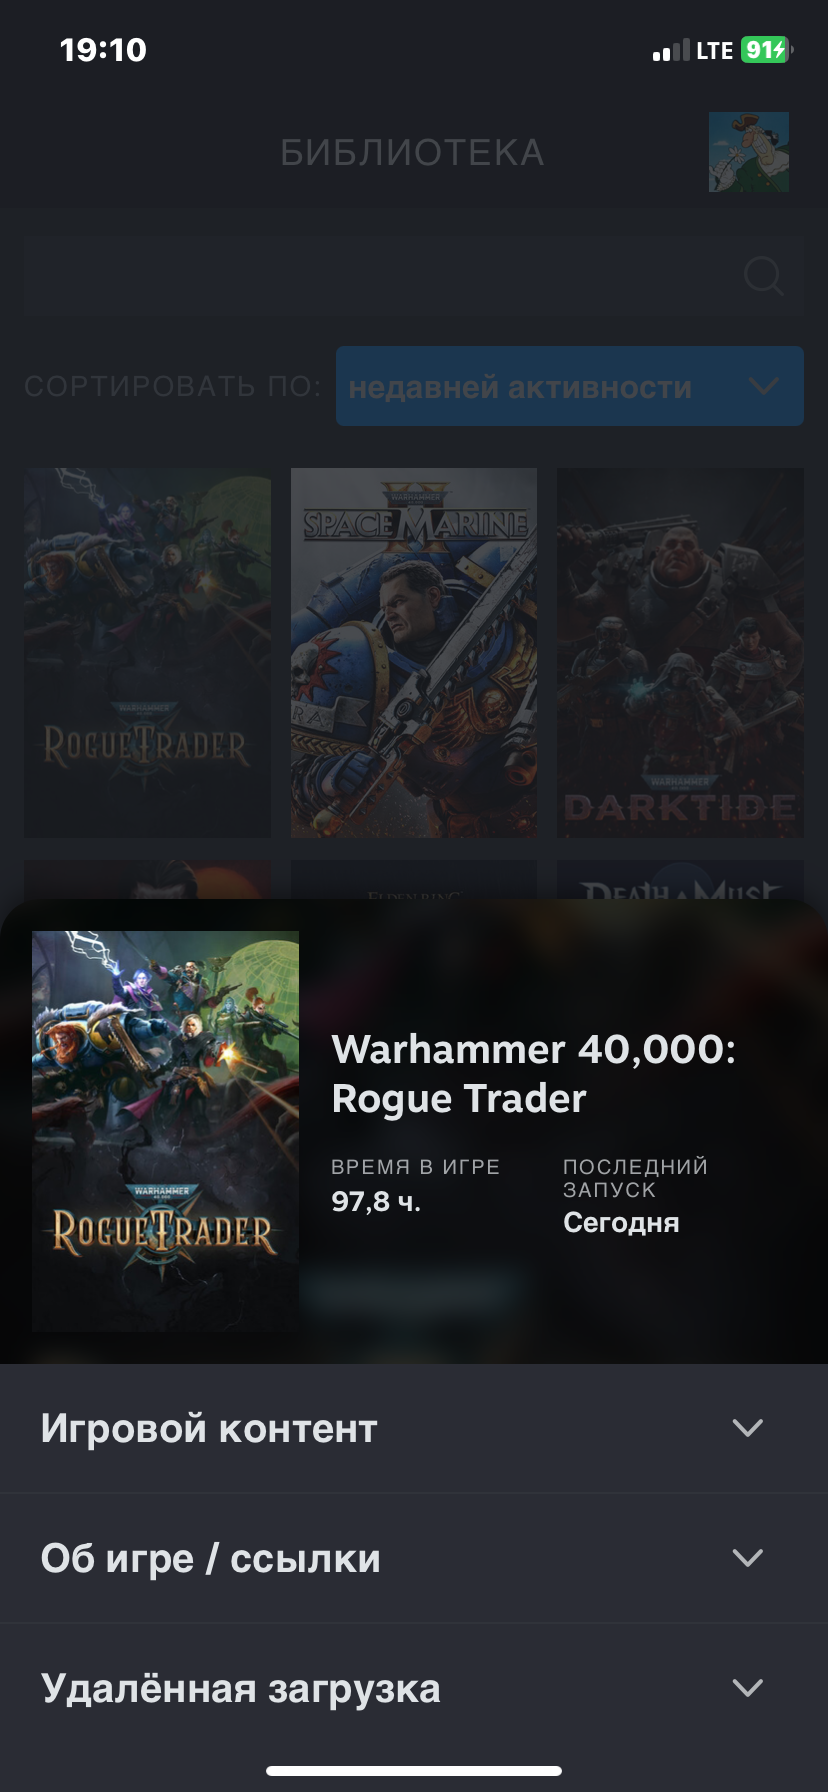
Task: Tap the БИБЛИОТЕКА header title
Action: pos(412,153)
